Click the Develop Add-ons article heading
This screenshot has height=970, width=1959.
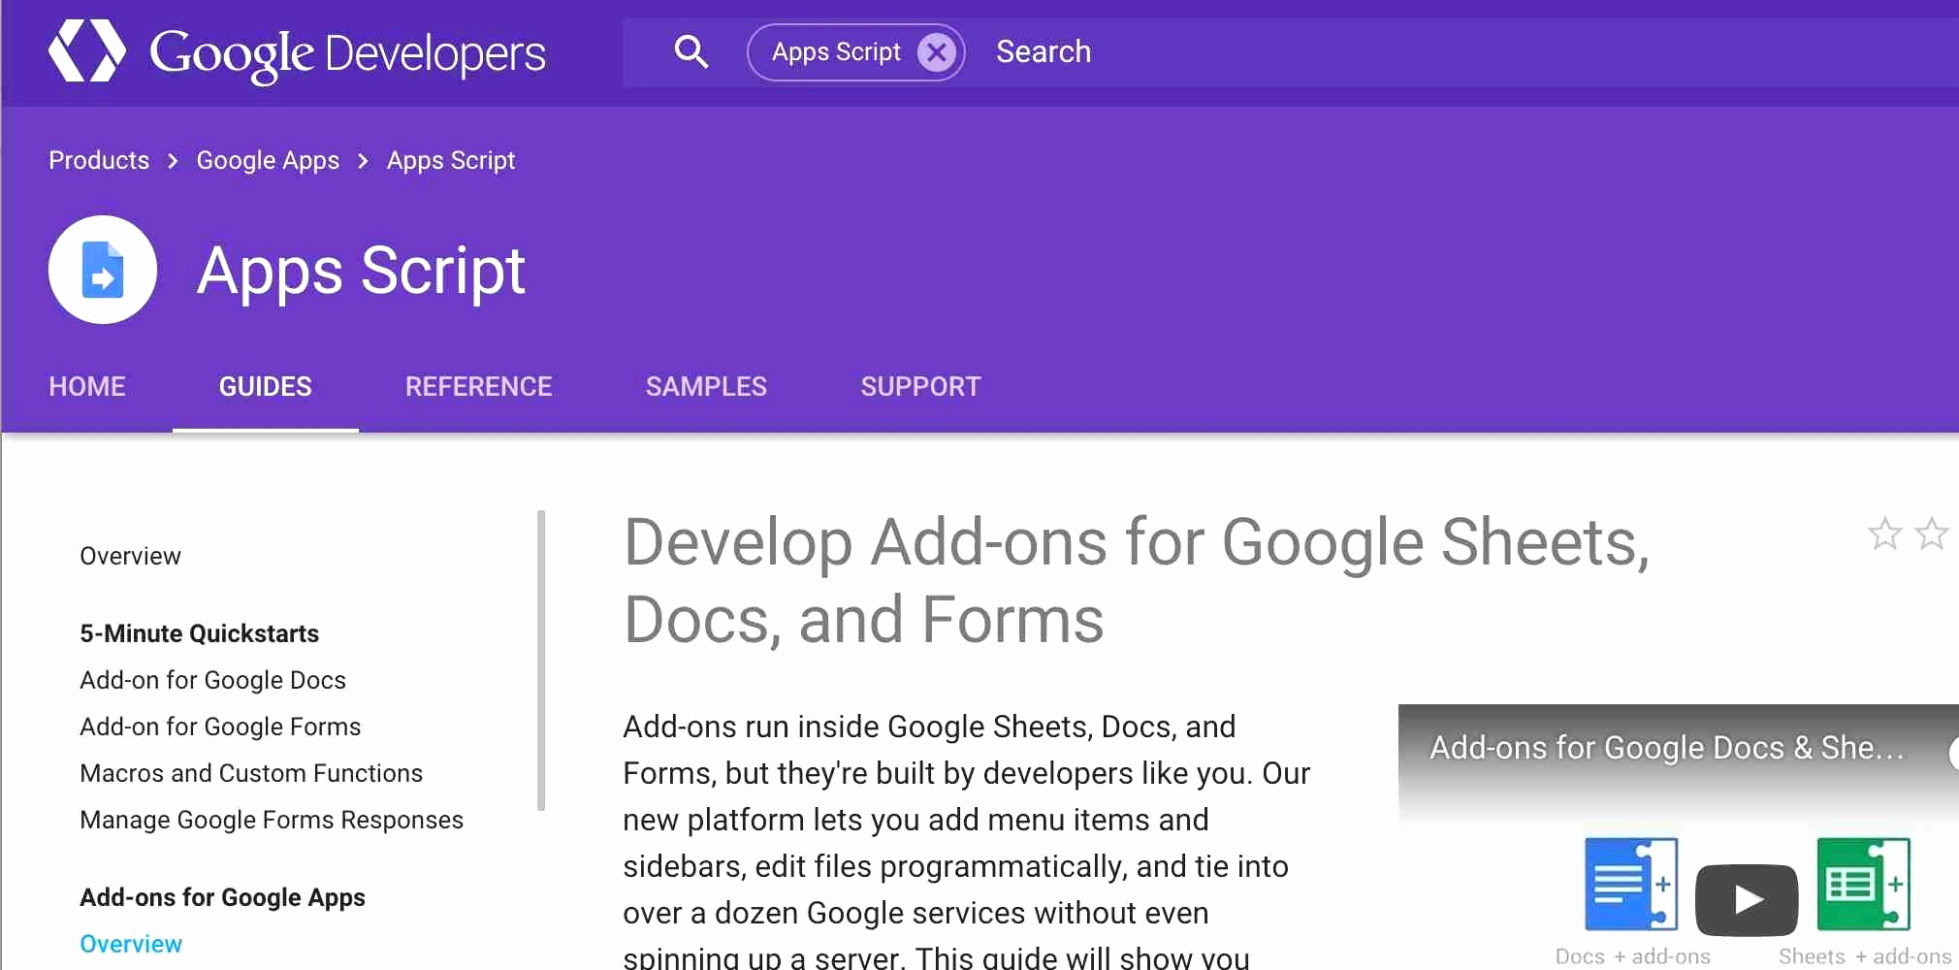(x=1136, y=580)
